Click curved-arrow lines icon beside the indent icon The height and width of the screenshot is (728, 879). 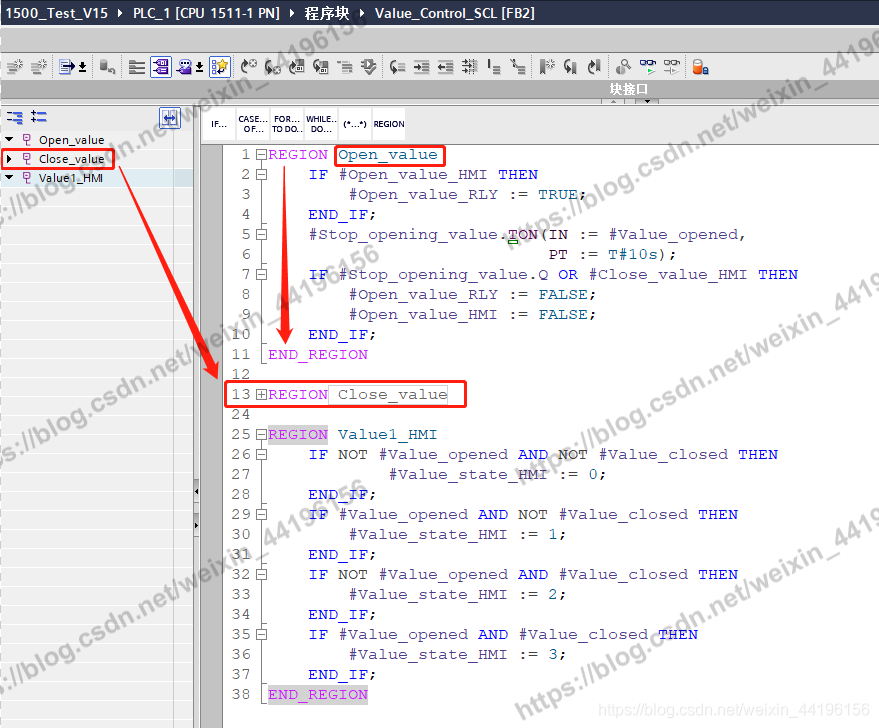pyautogui.click(x=397, y=67)
